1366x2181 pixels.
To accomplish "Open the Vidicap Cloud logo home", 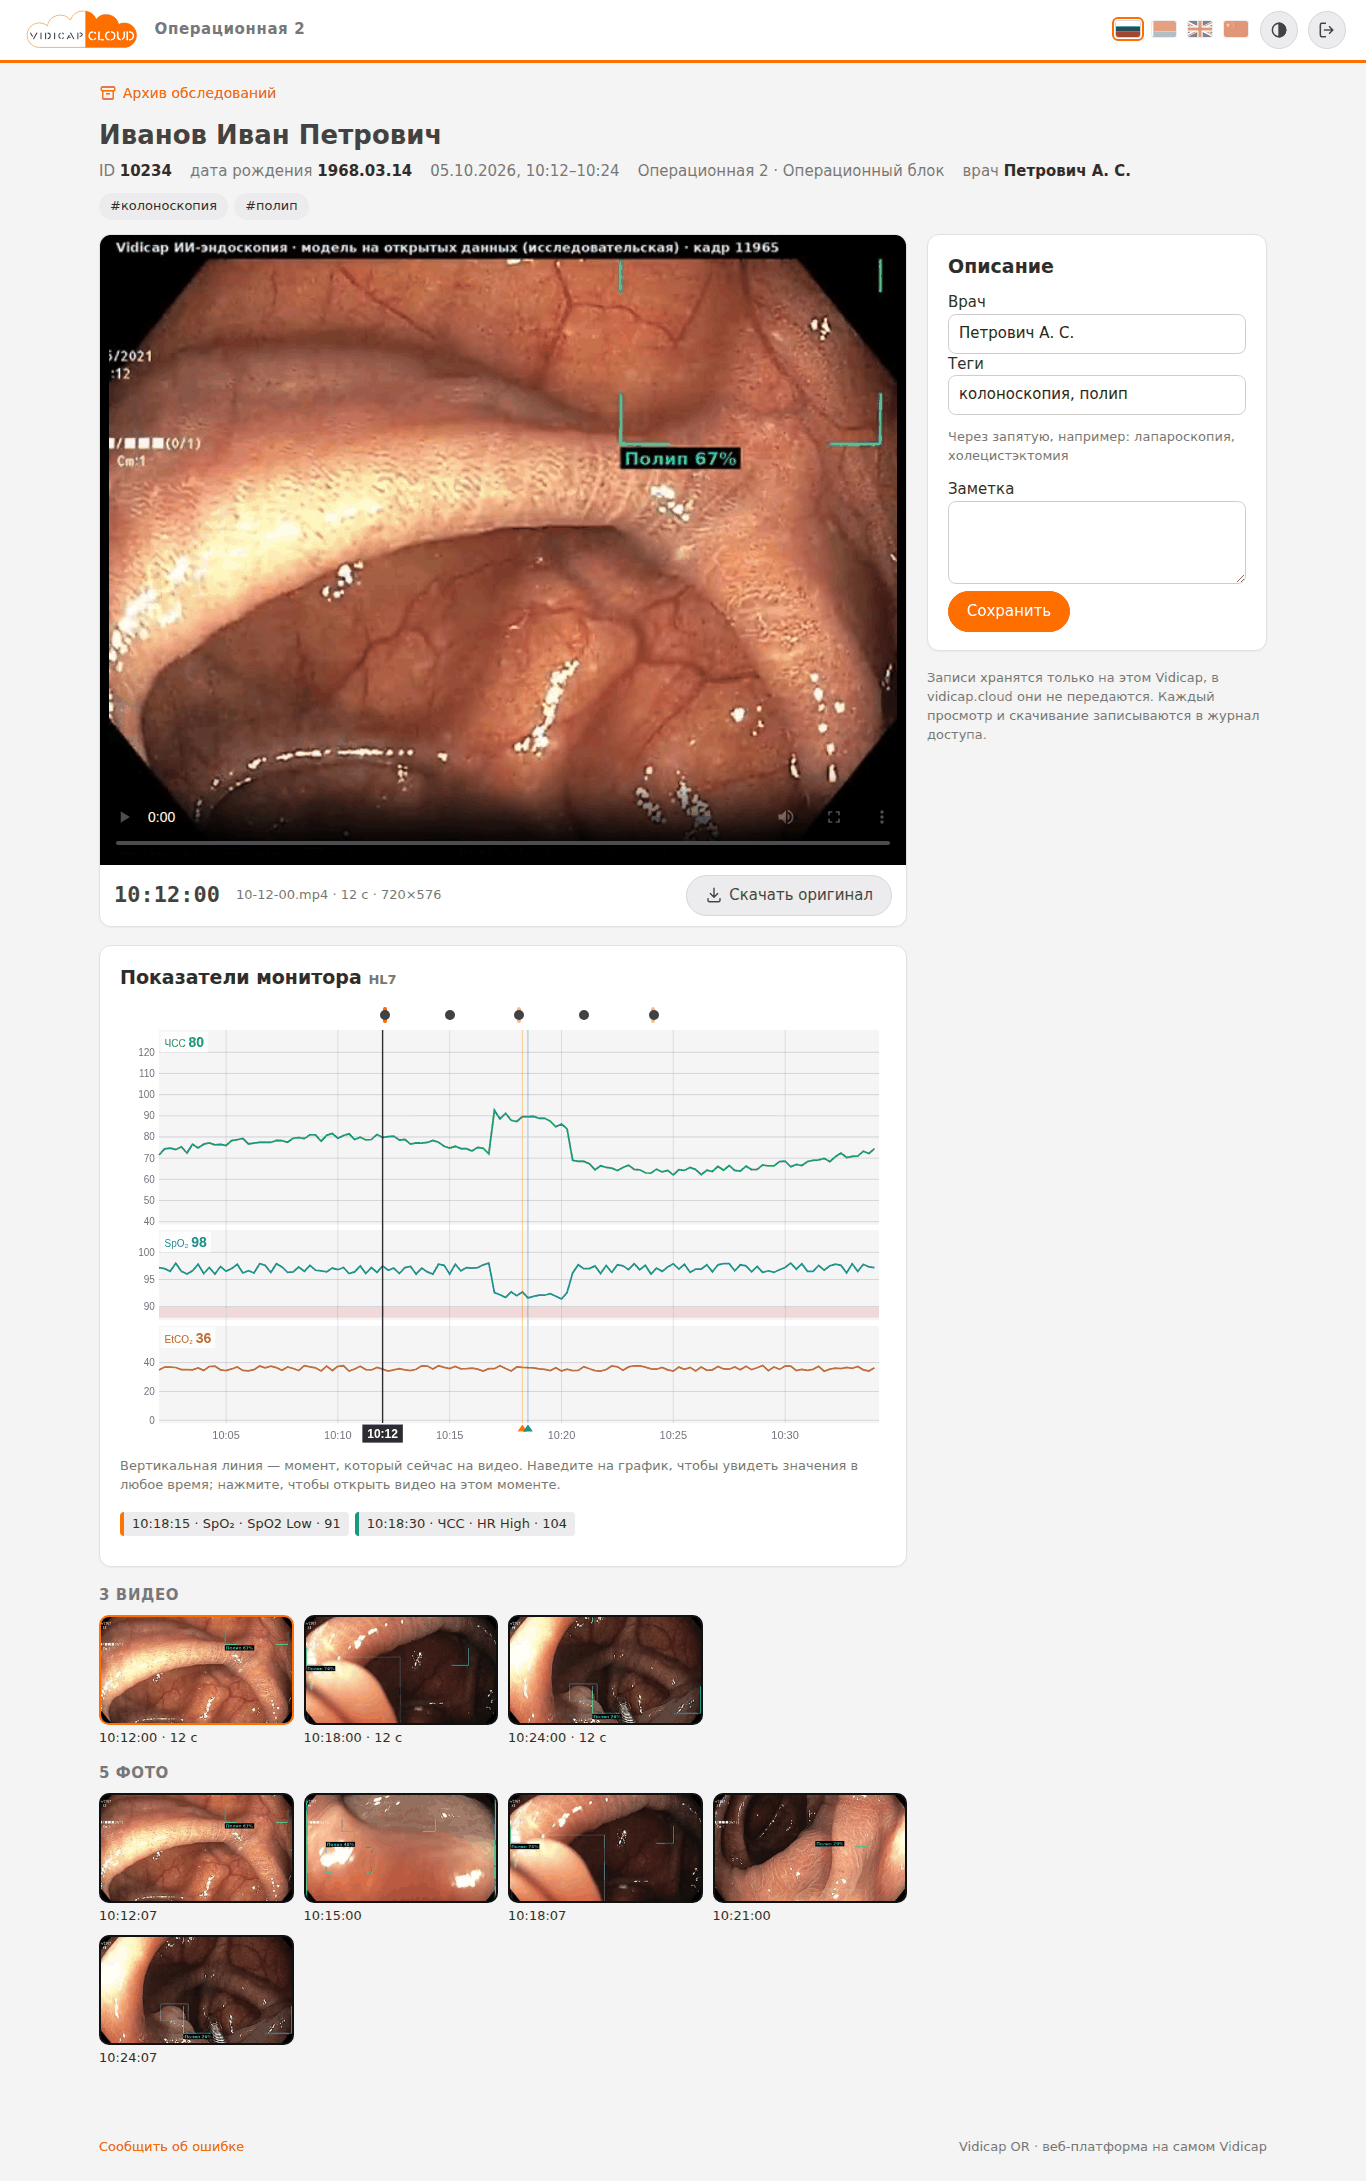I will coord(82,30).
